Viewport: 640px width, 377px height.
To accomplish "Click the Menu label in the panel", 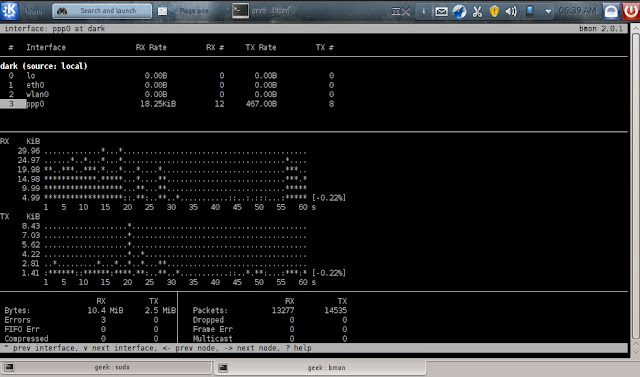I will (x=34, y=11).
